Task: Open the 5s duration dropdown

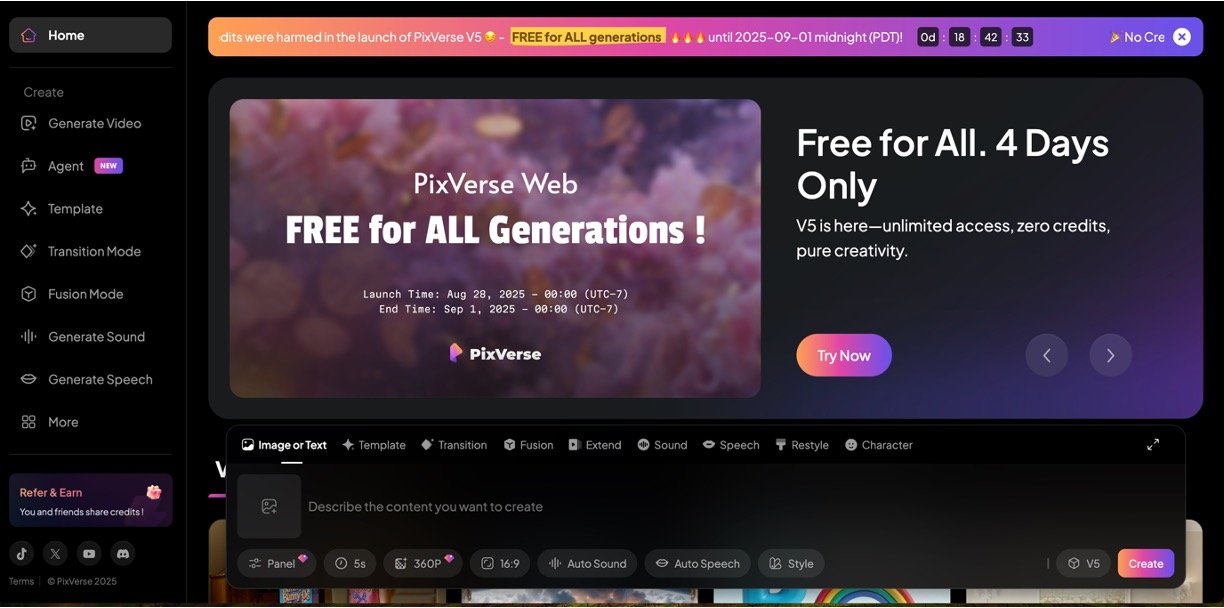Action: pos(350,563)
